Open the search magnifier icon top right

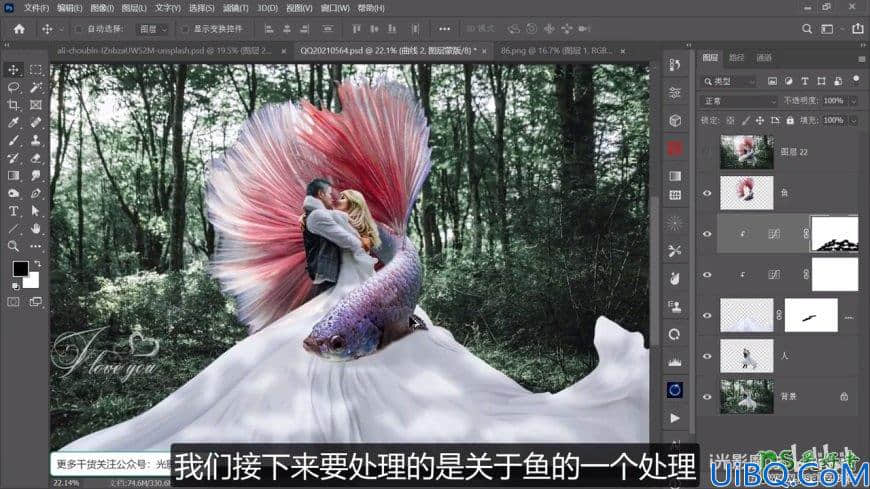[x=807, y=29]
